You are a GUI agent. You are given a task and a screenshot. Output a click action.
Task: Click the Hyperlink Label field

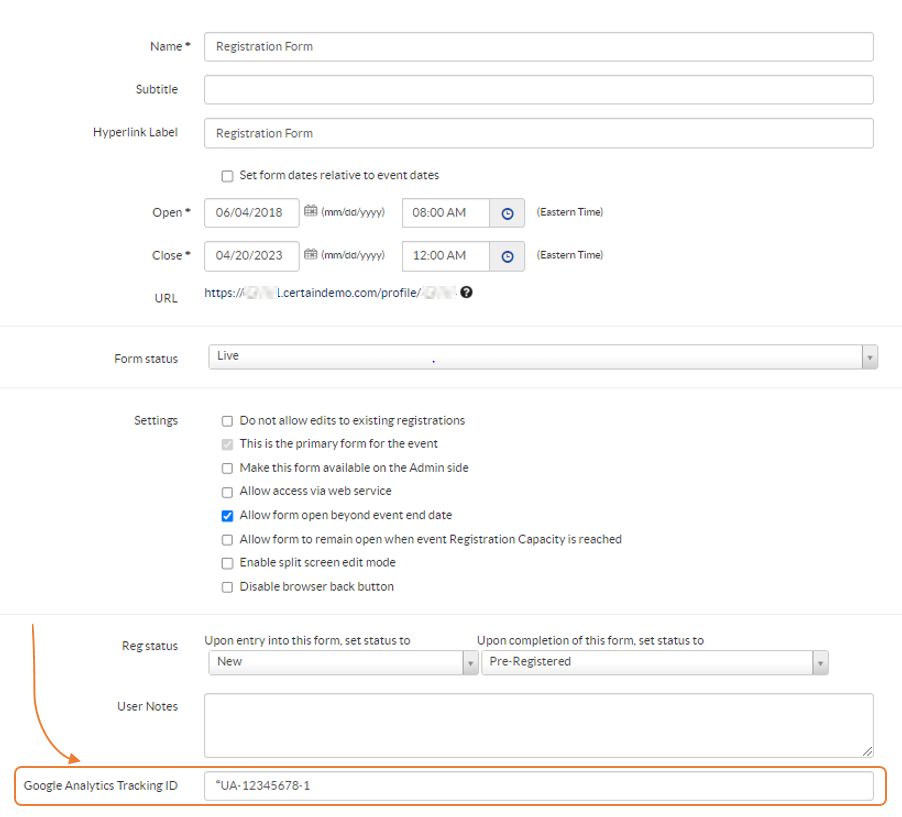click(x=538, y=133)
